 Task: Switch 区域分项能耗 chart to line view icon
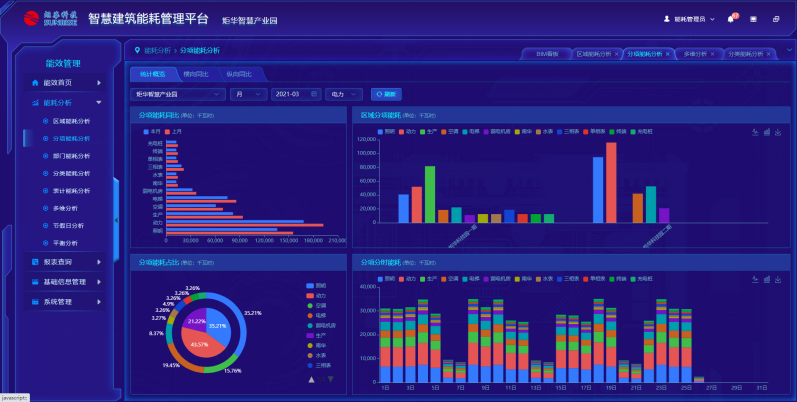pos(754,132)
